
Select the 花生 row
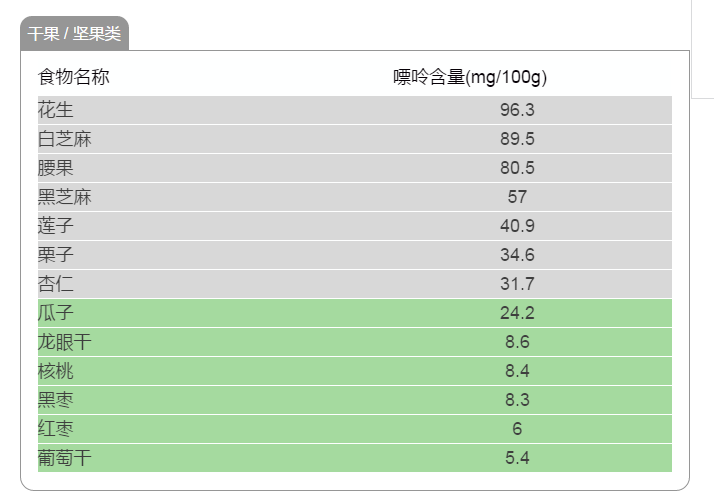pyautogui.click(x=355, y=110)
